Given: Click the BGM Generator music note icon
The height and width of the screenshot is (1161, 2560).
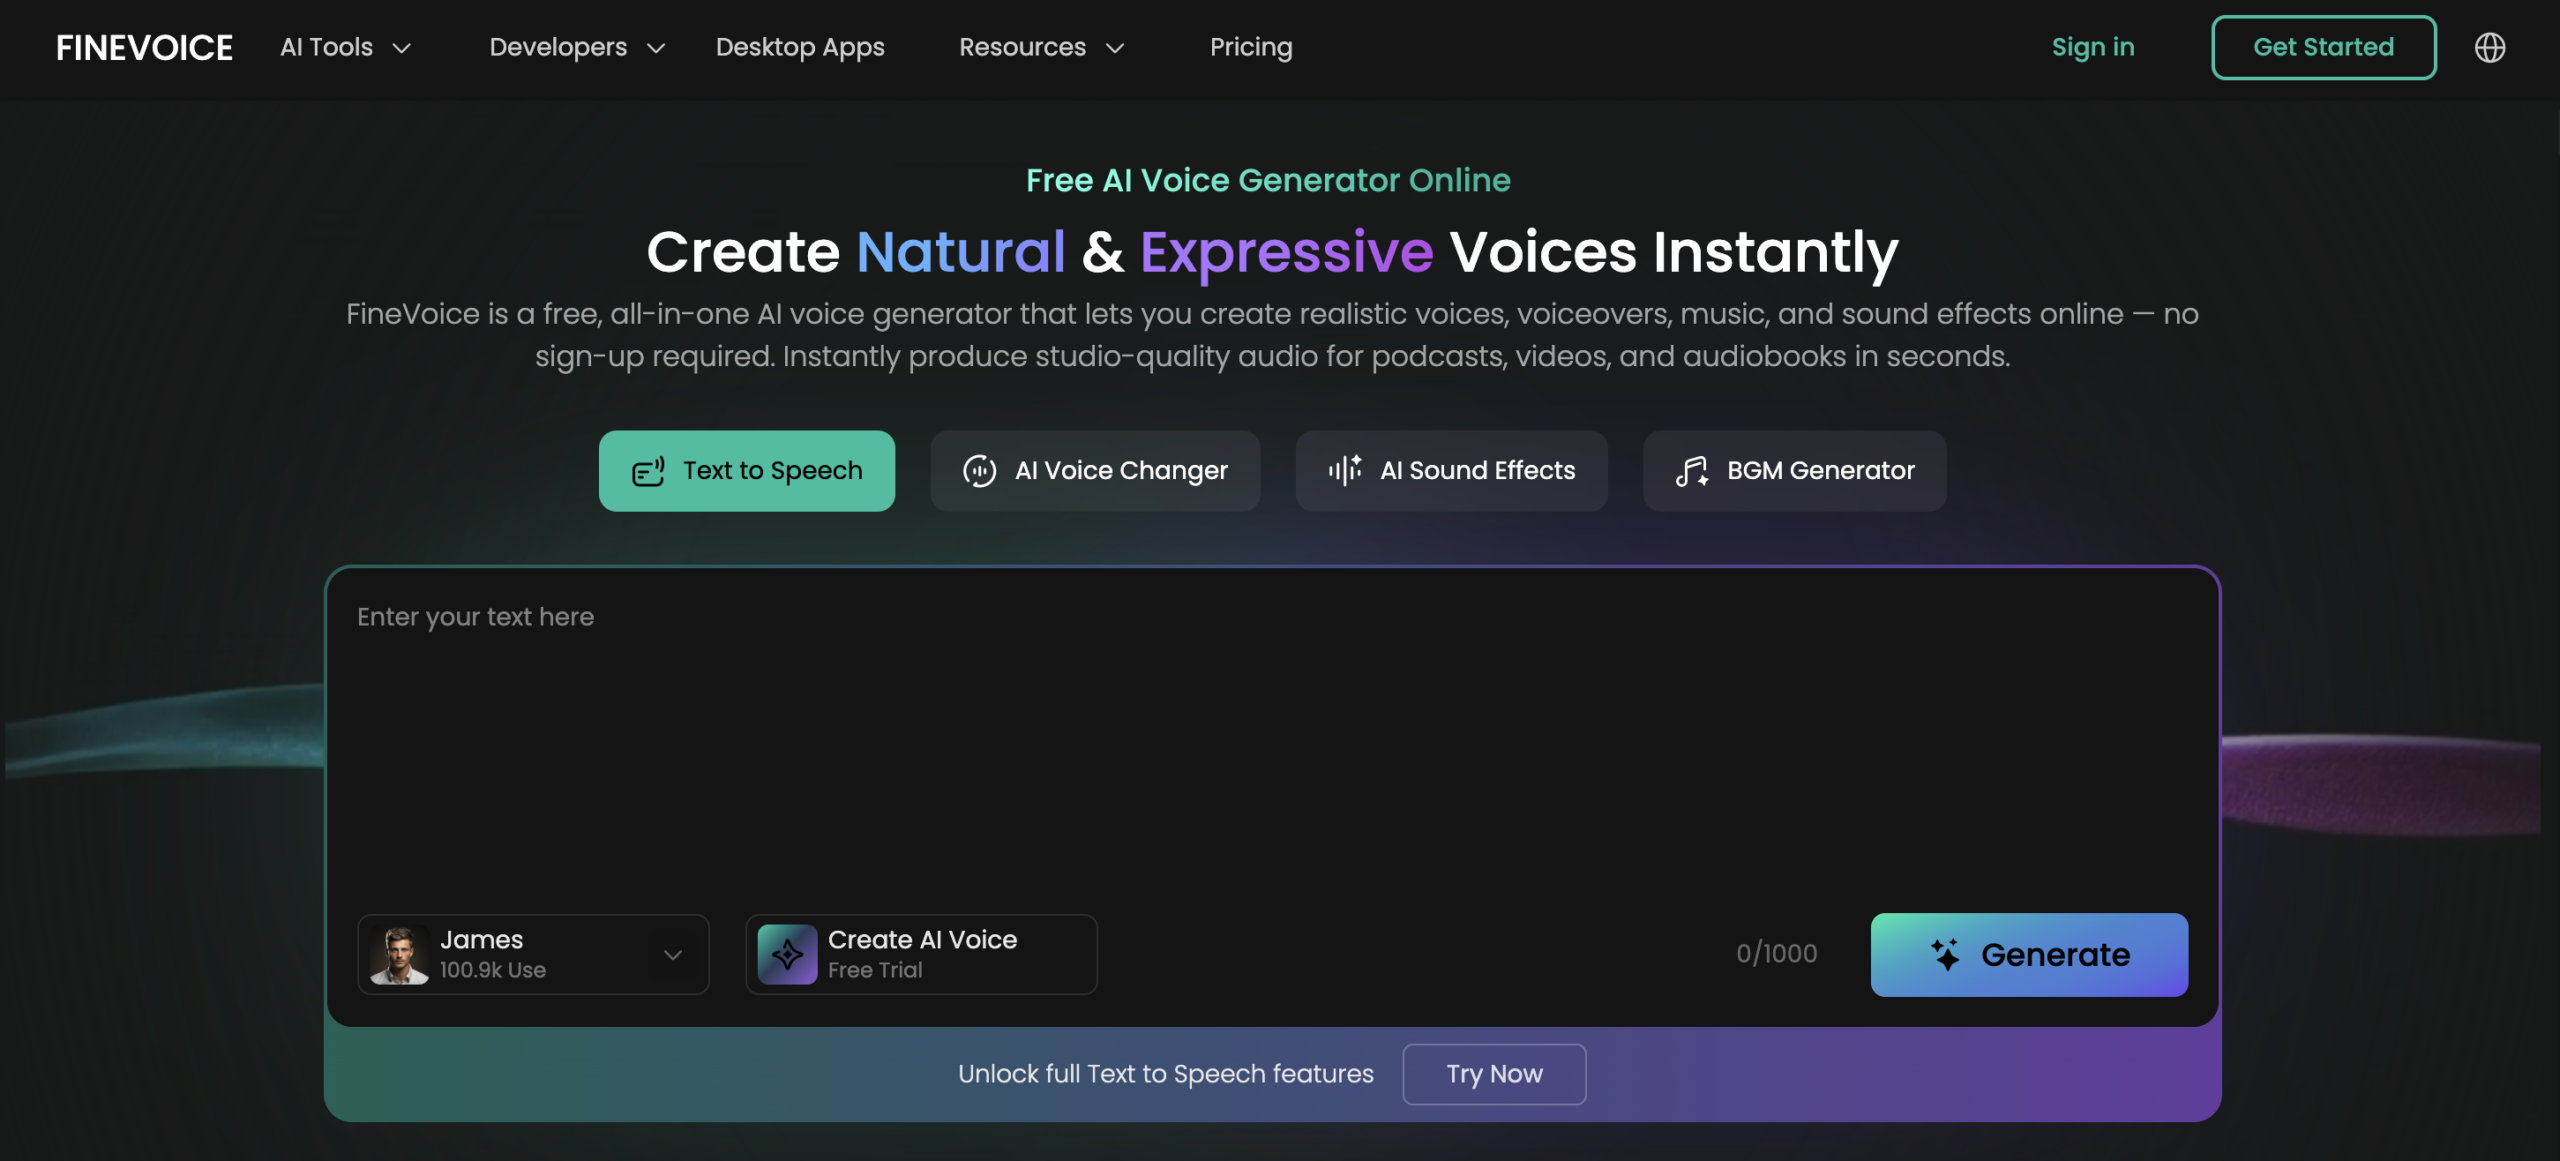Looking at the screenshot, I should point(1692,471).
